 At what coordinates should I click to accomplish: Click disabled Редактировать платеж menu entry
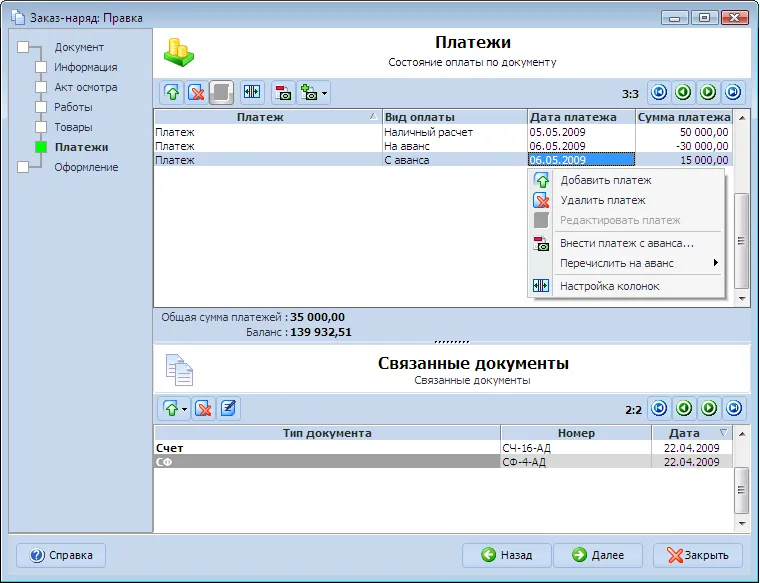(626, 220)
